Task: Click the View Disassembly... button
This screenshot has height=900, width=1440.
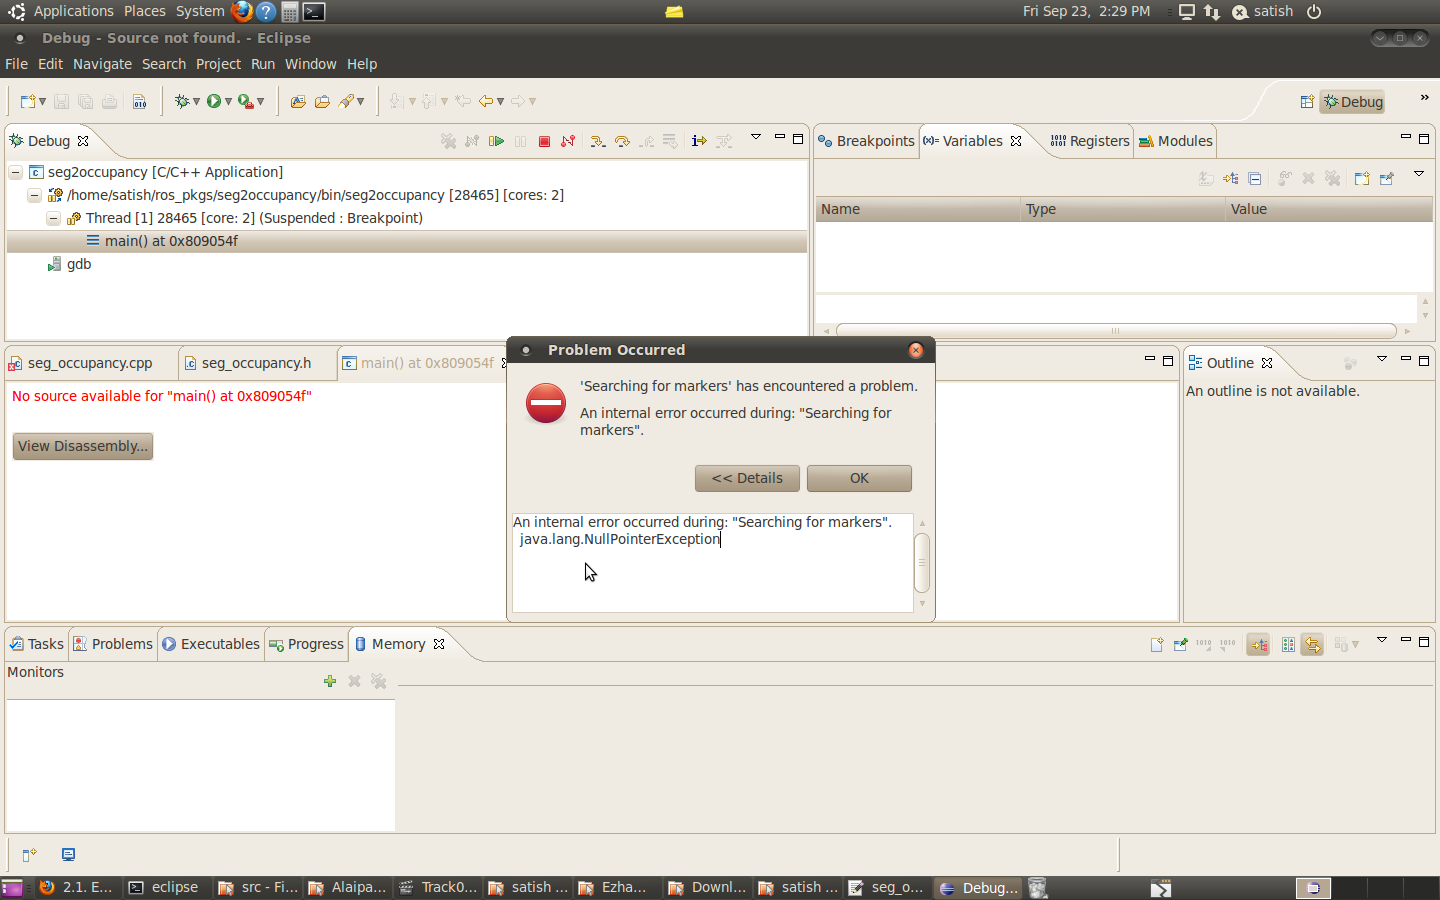Action: click(x=83, y=446)
